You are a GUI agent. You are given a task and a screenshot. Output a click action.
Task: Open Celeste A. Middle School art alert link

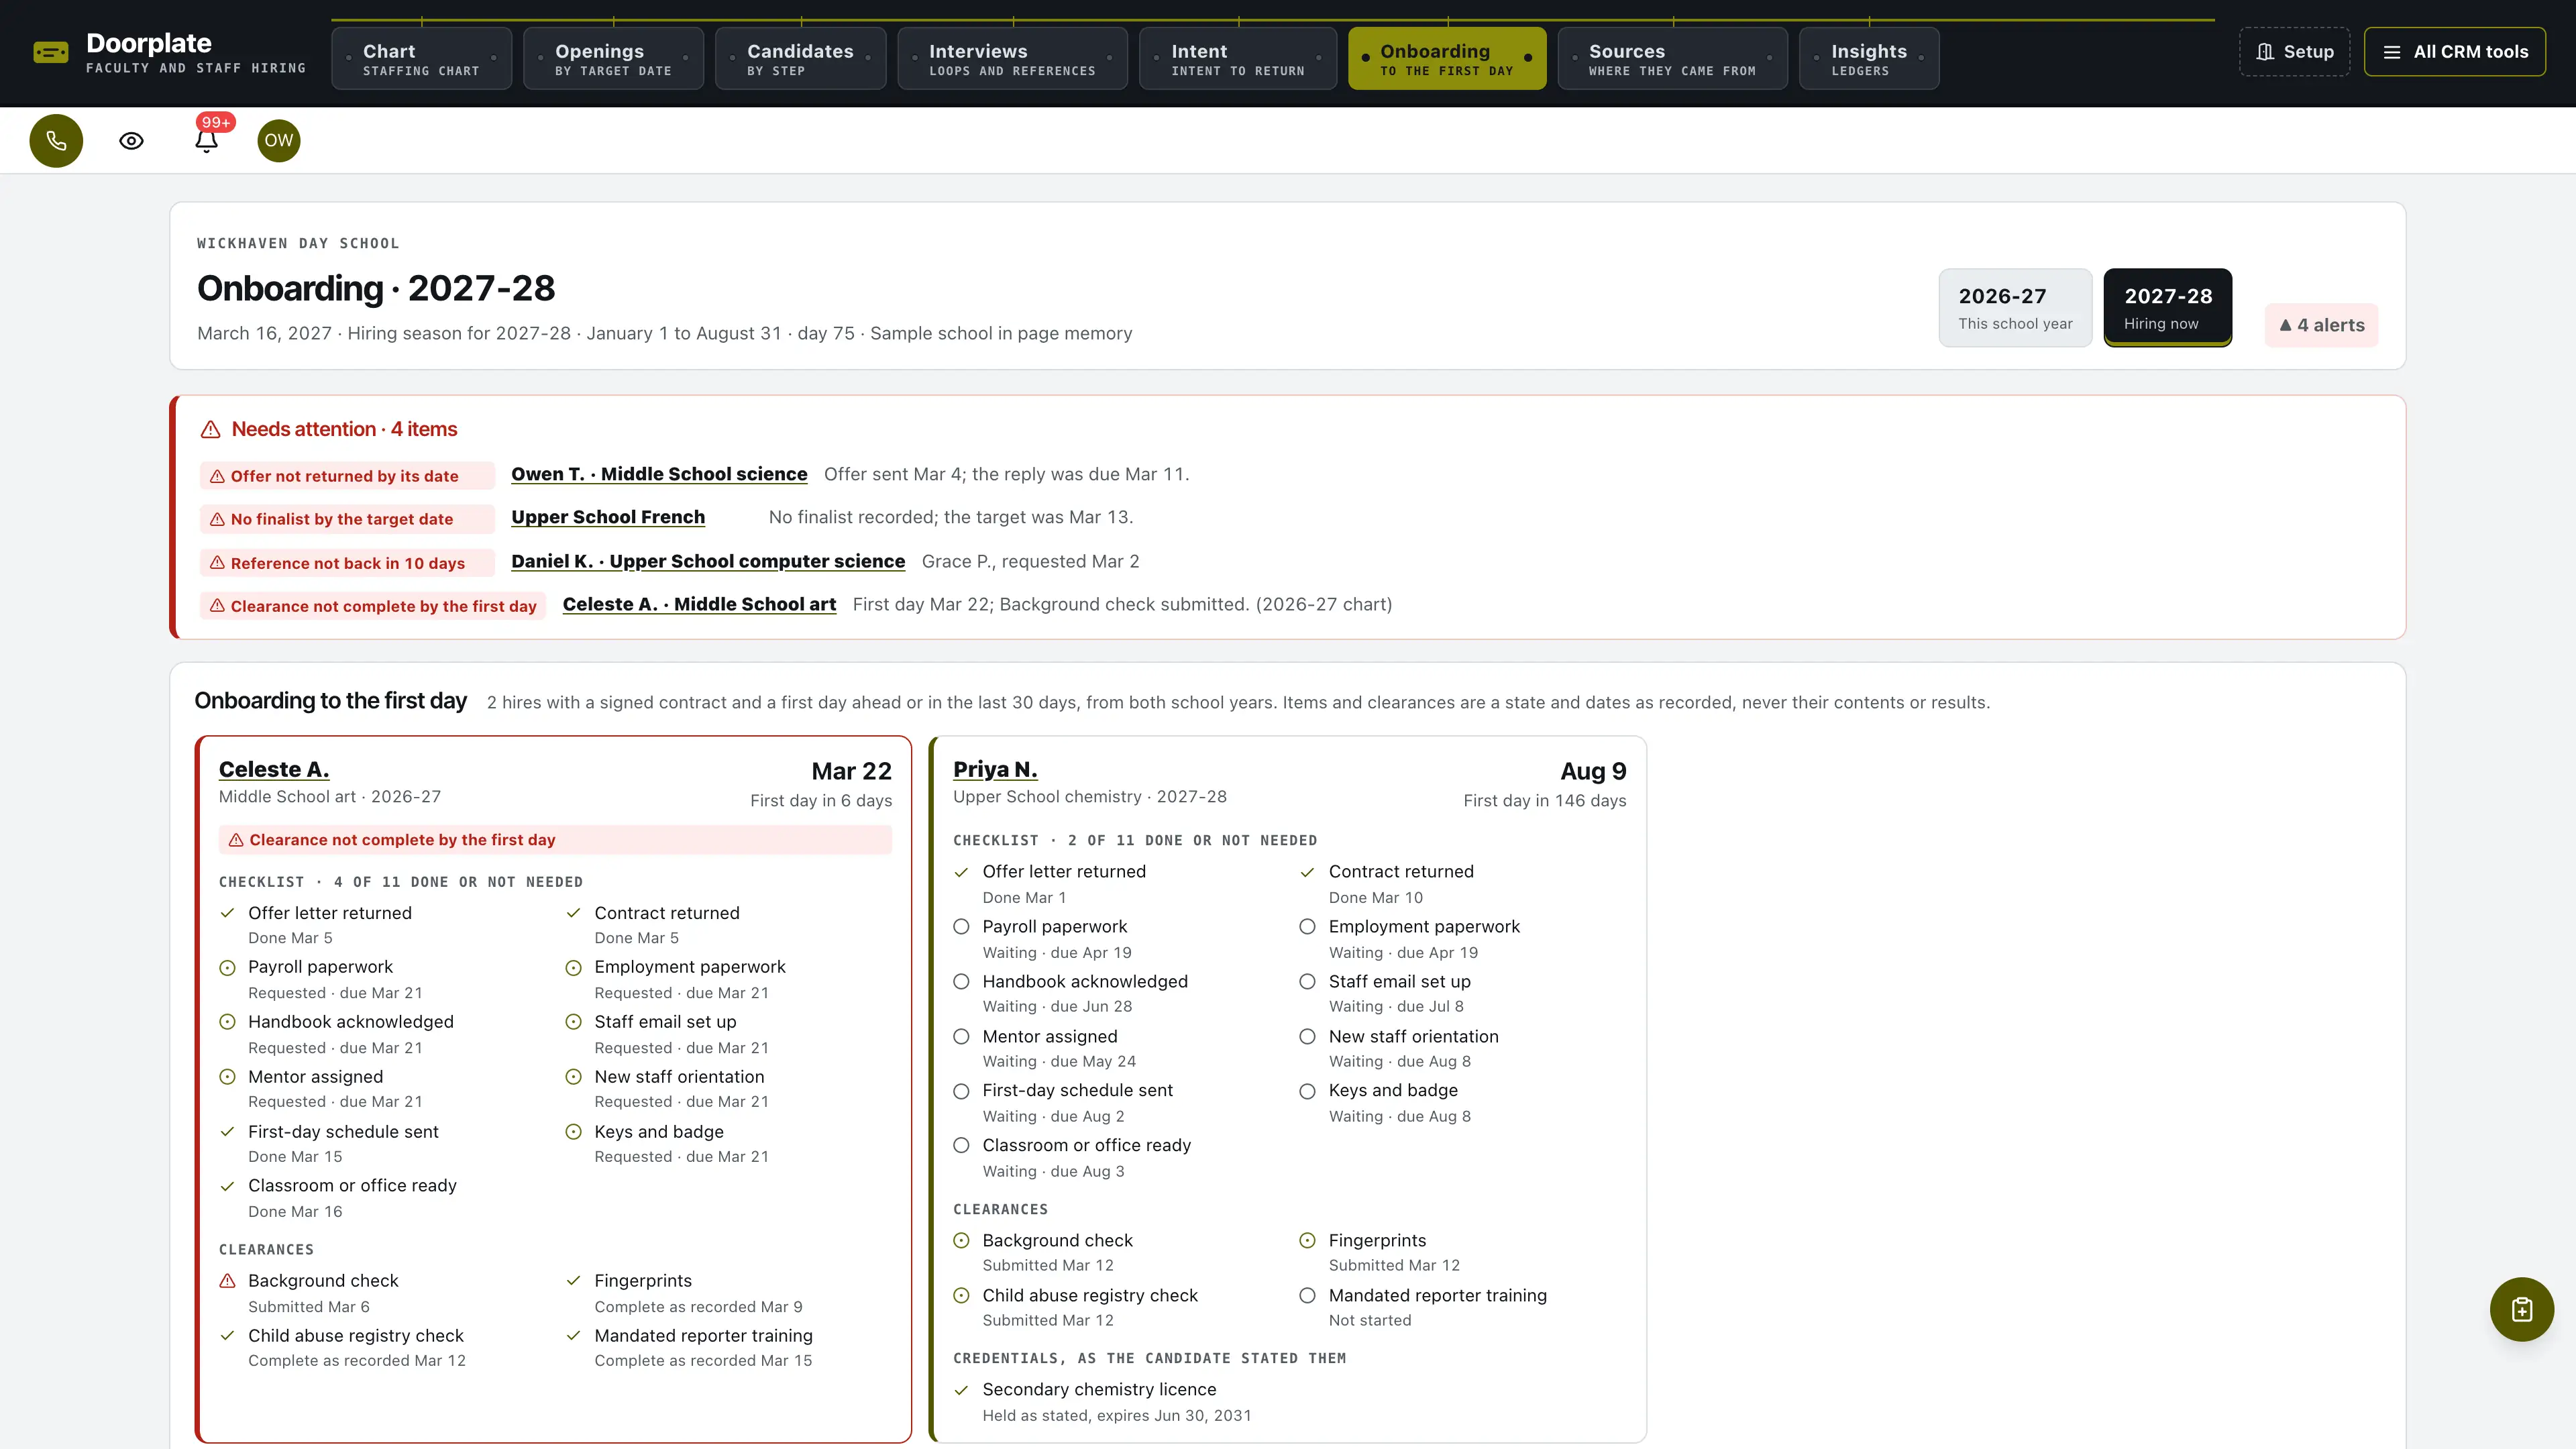coord(699,604)
